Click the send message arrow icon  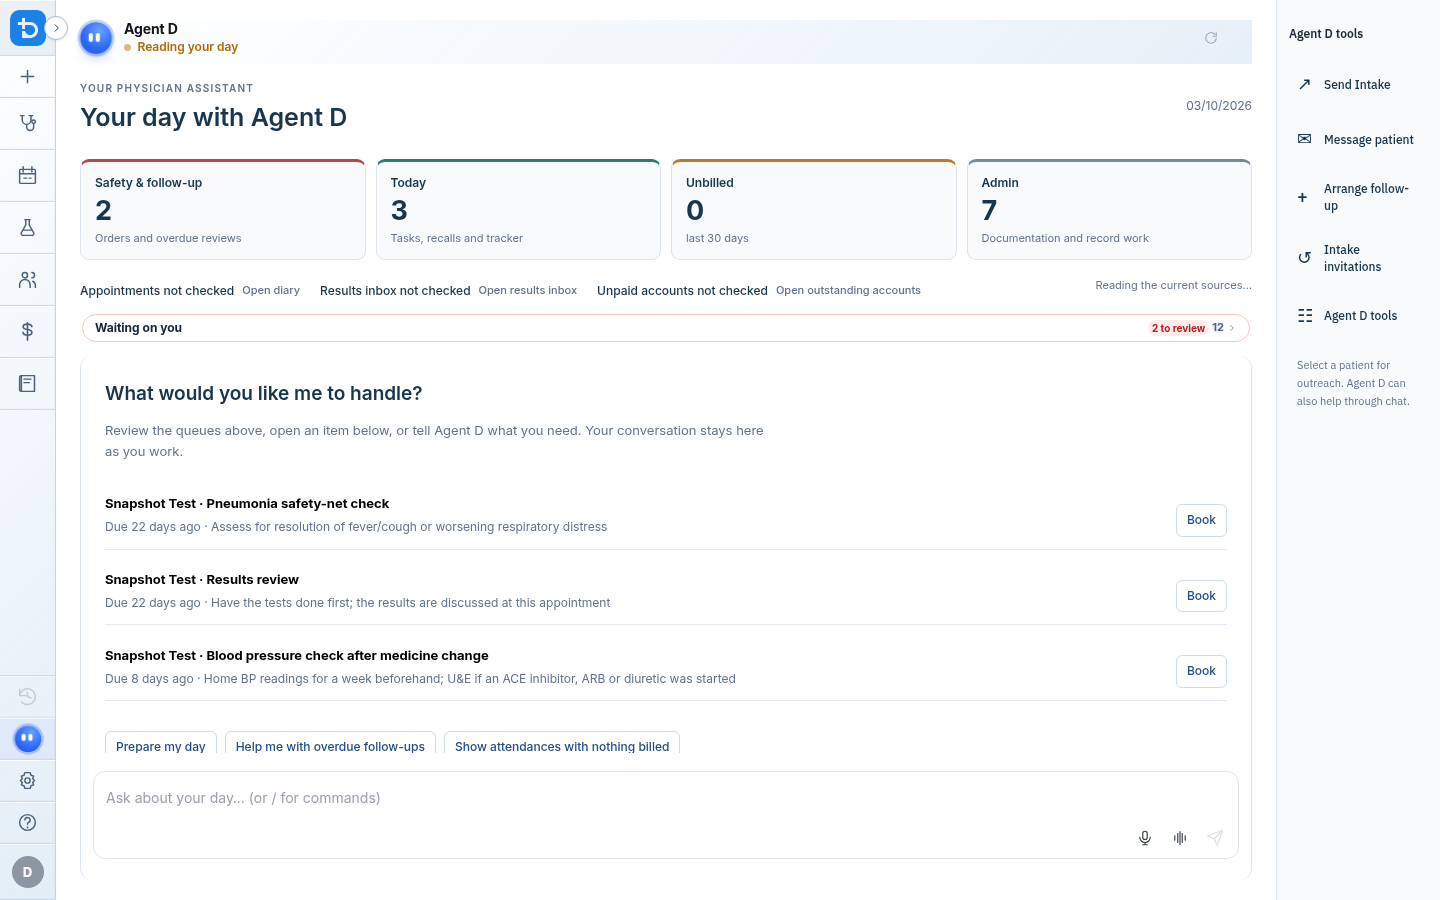1215,838
